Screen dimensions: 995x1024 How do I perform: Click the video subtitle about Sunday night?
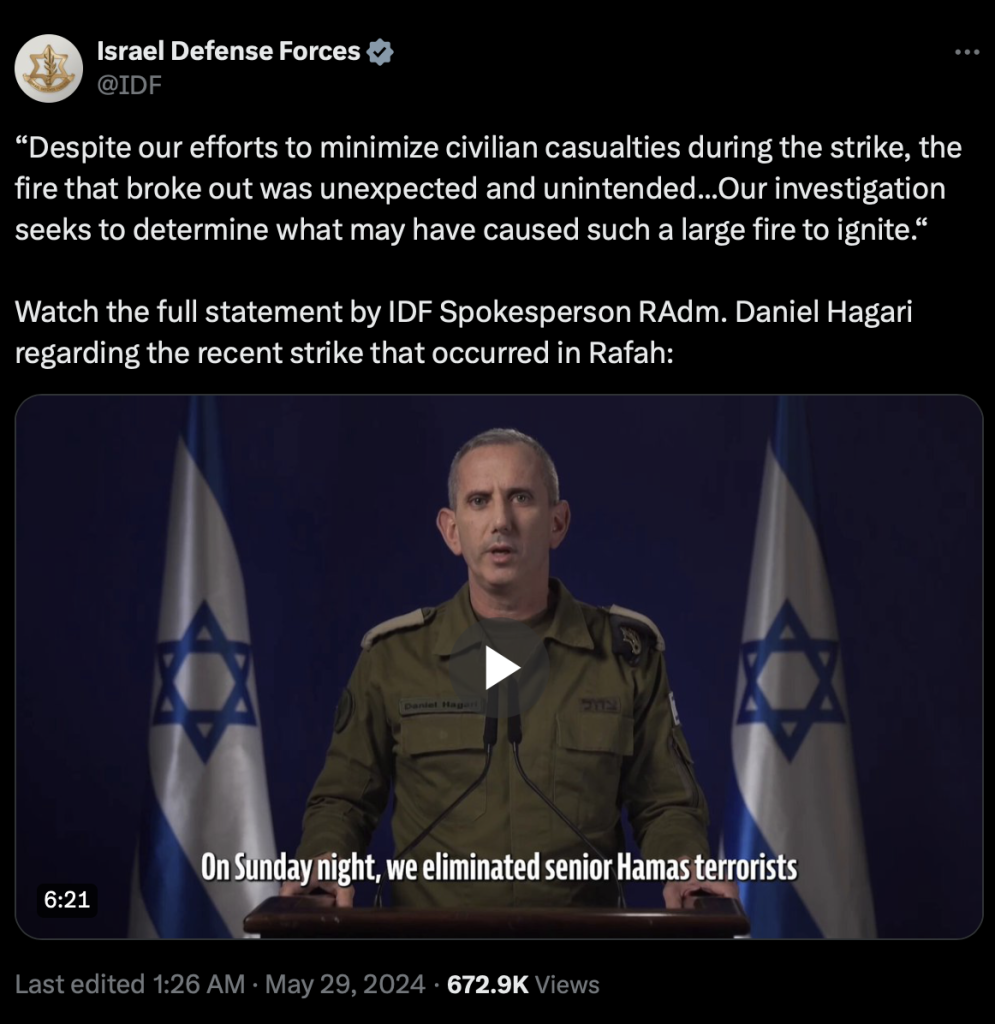(499, 867)
